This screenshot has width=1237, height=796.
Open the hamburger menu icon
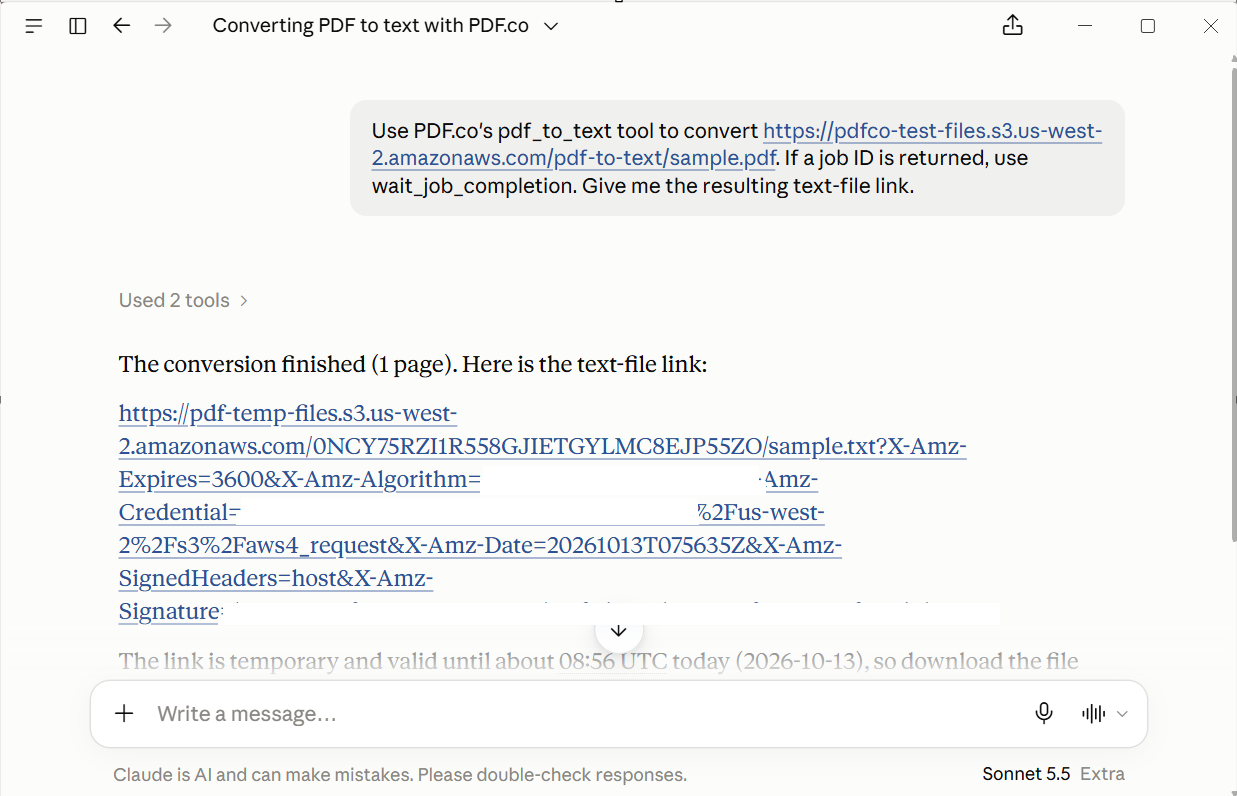(34, 27)
